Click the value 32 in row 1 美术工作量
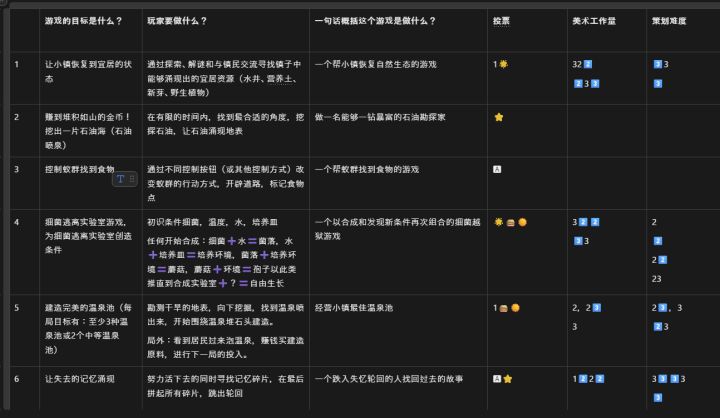Screen dimensions: 720x418 coord(577,64)
